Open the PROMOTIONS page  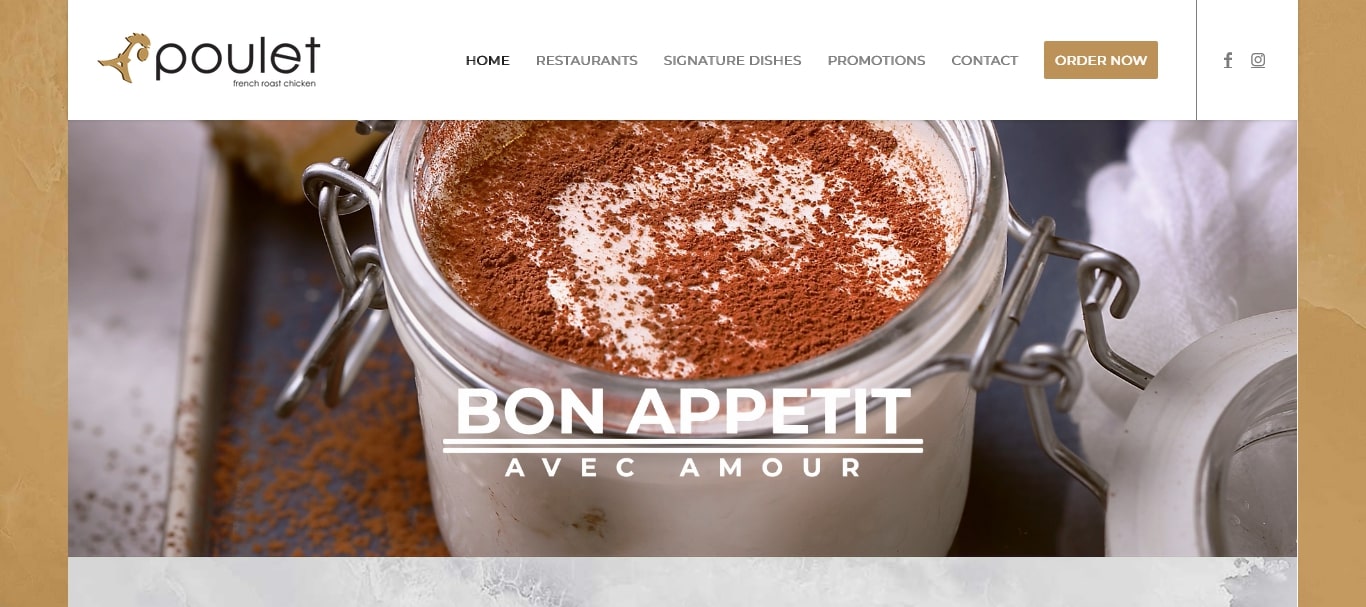(x=876, y=60)
